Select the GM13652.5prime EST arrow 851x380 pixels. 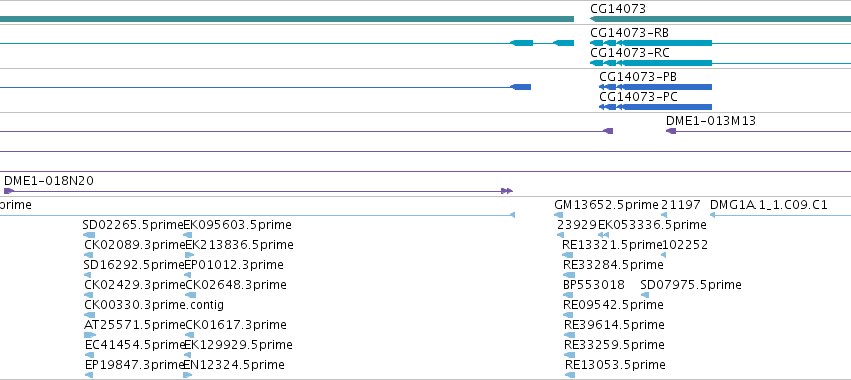pyautogui.click(x=558, y=215)
